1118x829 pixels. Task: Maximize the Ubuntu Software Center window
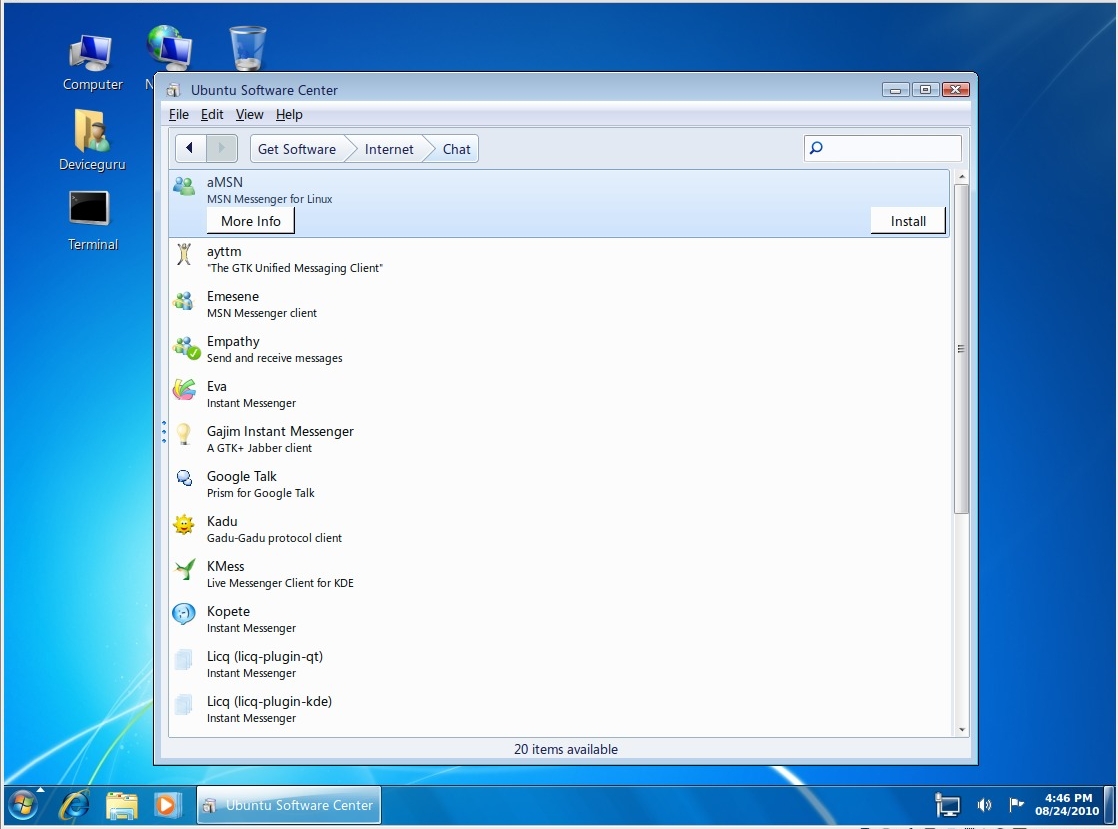coord(925,89)
